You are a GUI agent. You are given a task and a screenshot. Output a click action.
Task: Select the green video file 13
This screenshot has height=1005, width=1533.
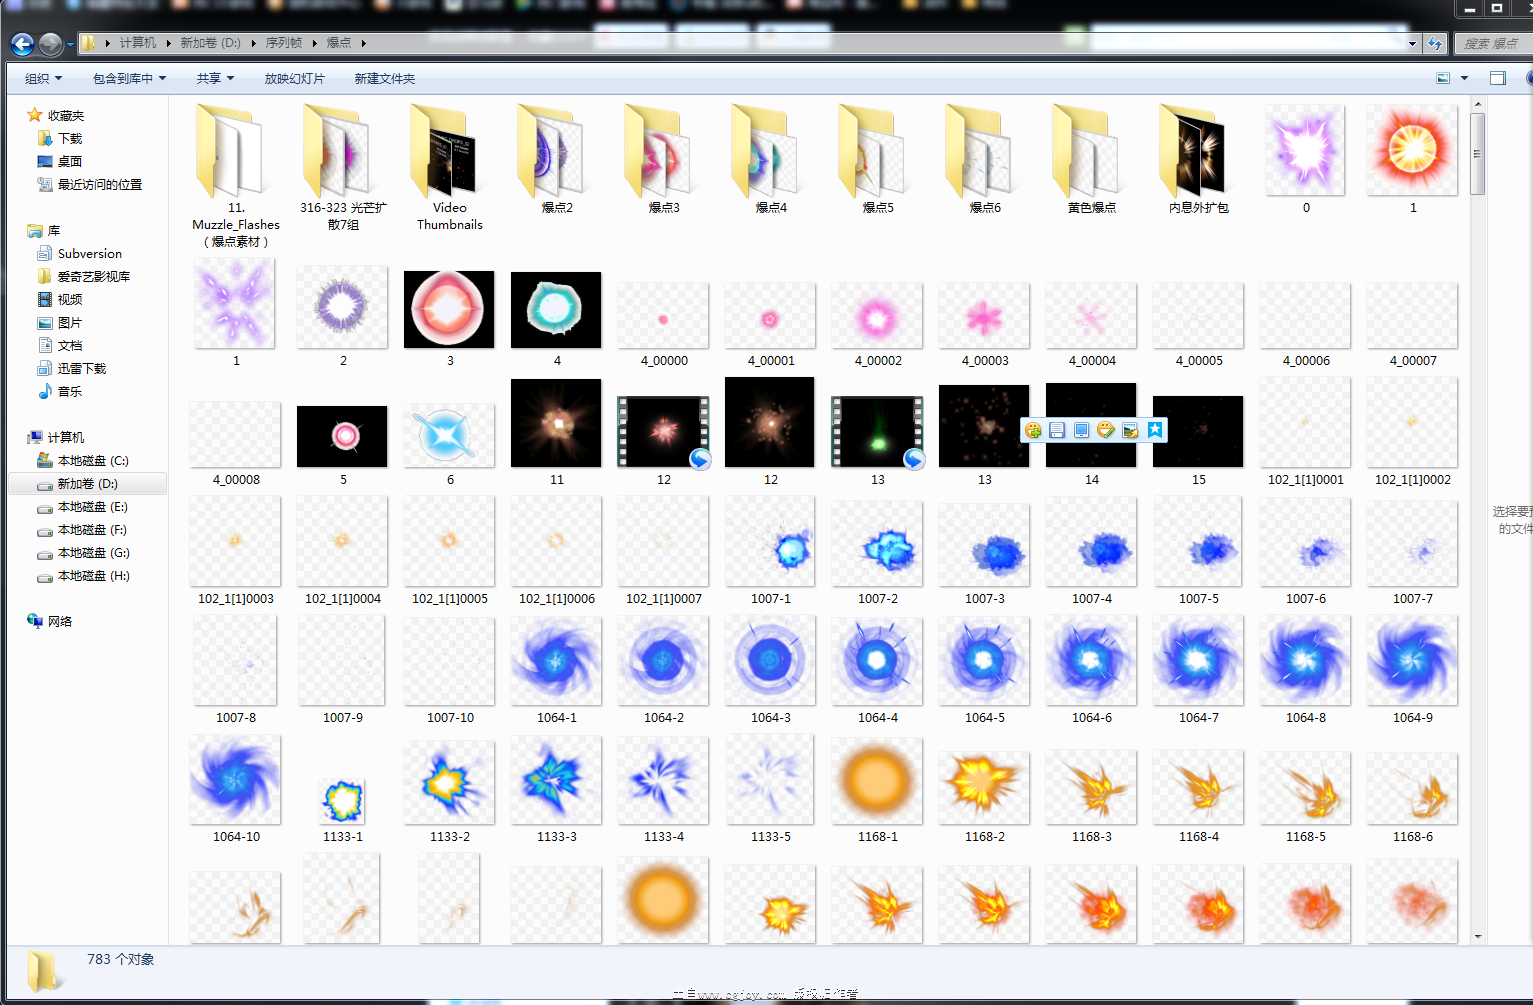878,433
